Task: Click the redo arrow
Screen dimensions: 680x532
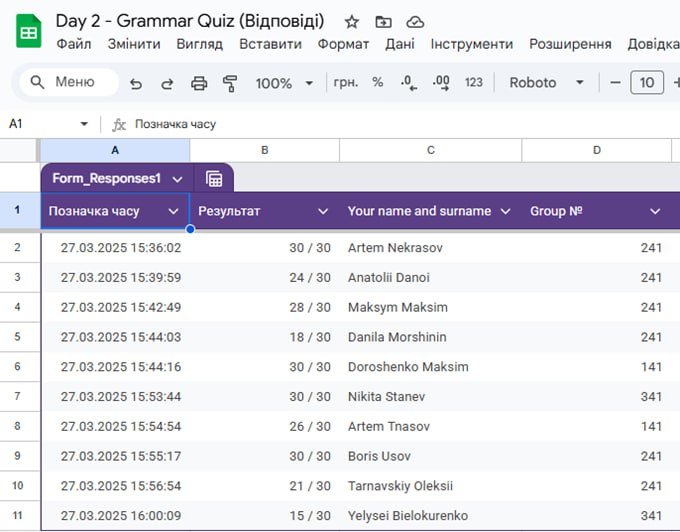Action: point(167,83)
